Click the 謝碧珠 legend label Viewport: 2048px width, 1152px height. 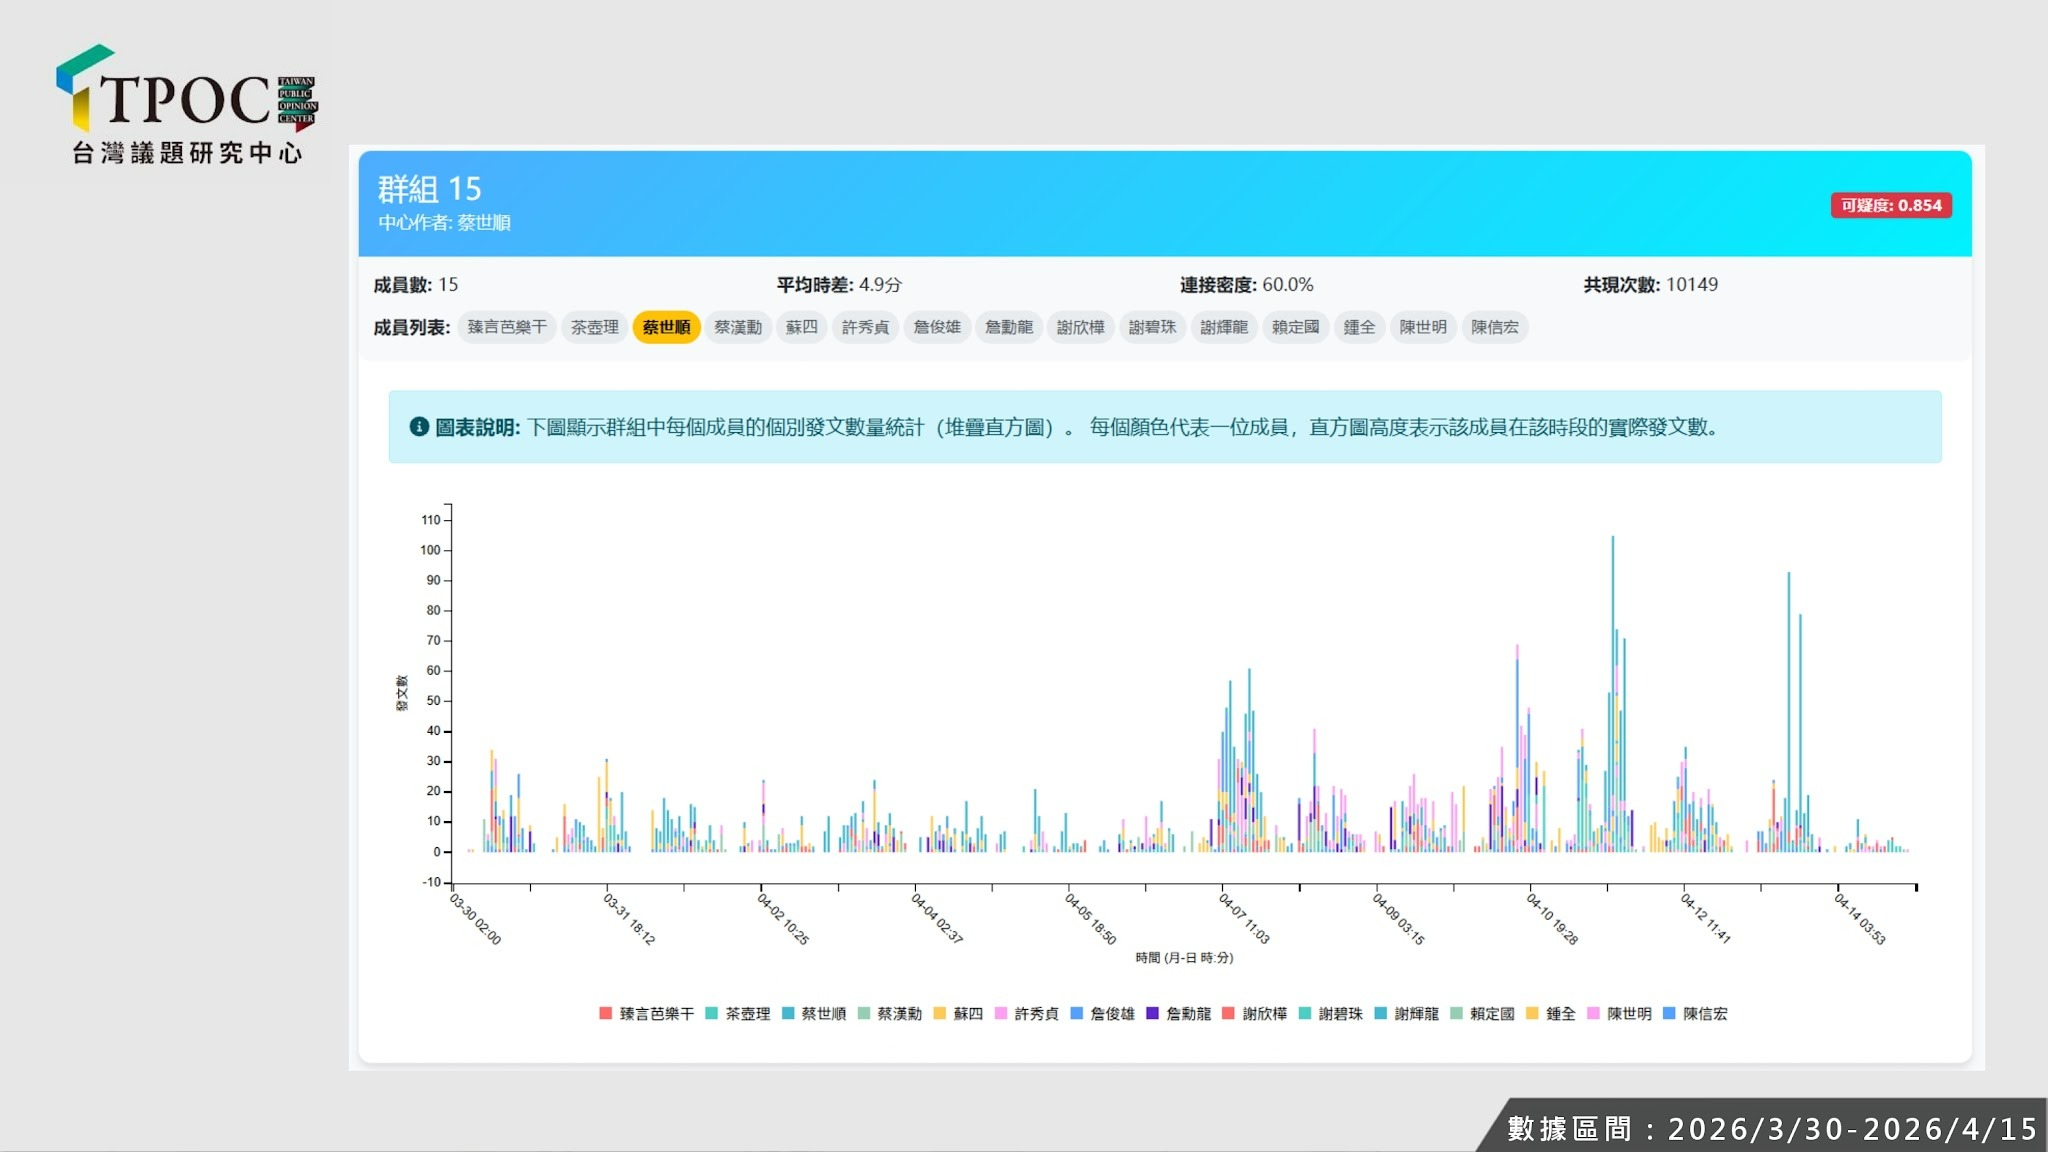point(1340,1014)
